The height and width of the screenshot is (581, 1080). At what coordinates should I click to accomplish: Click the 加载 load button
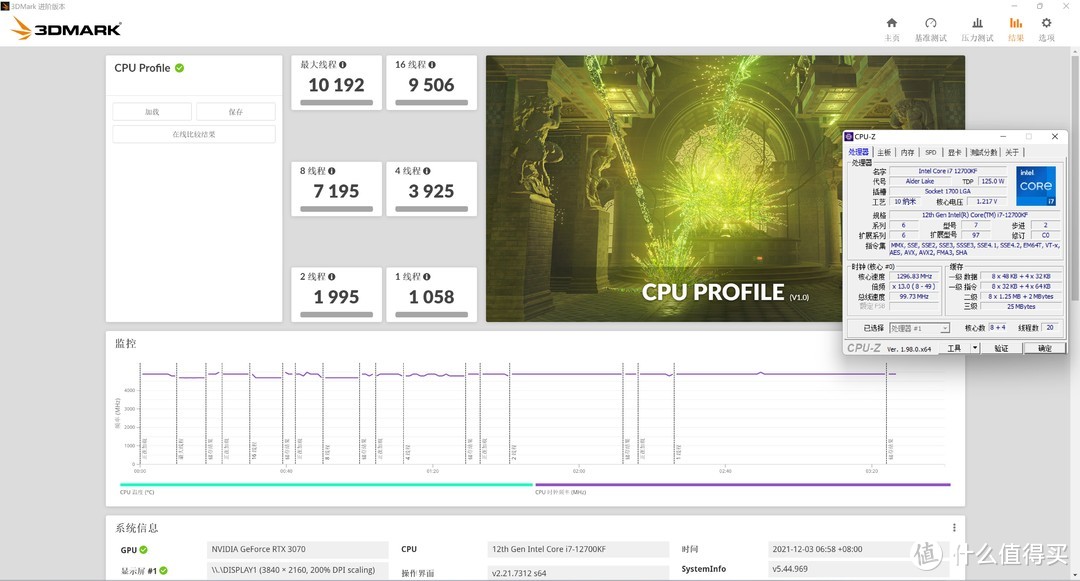click(x=152, y=112)
